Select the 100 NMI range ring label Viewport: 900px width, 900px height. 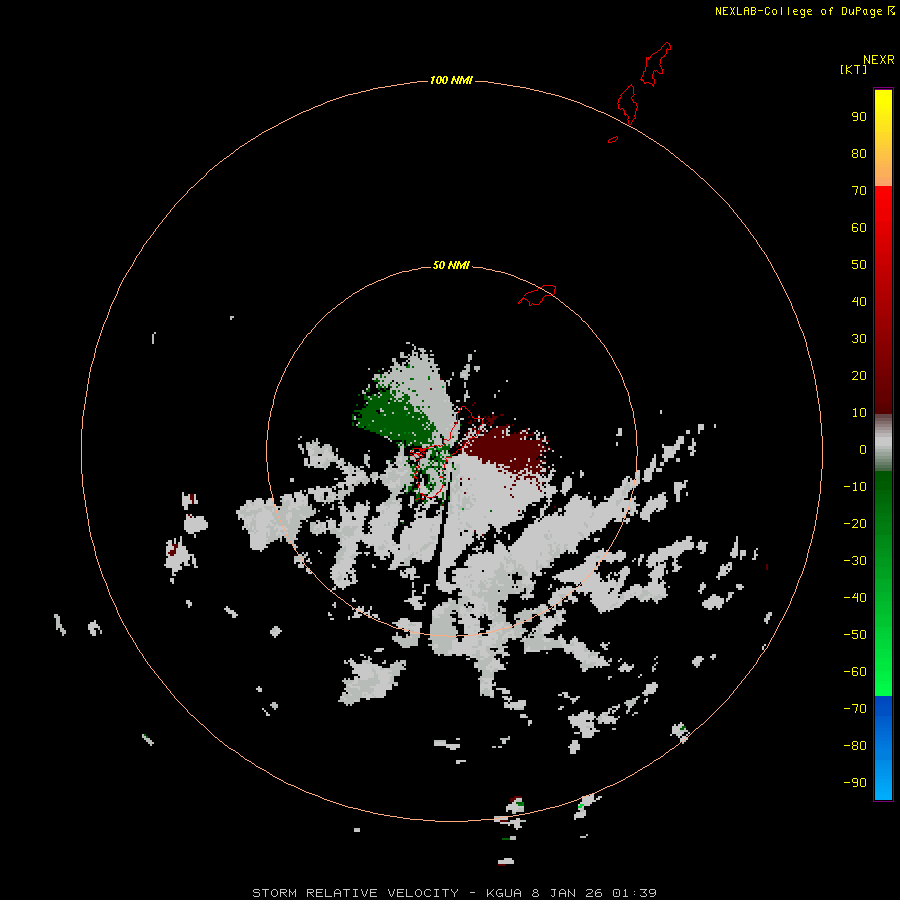point(451,80)
